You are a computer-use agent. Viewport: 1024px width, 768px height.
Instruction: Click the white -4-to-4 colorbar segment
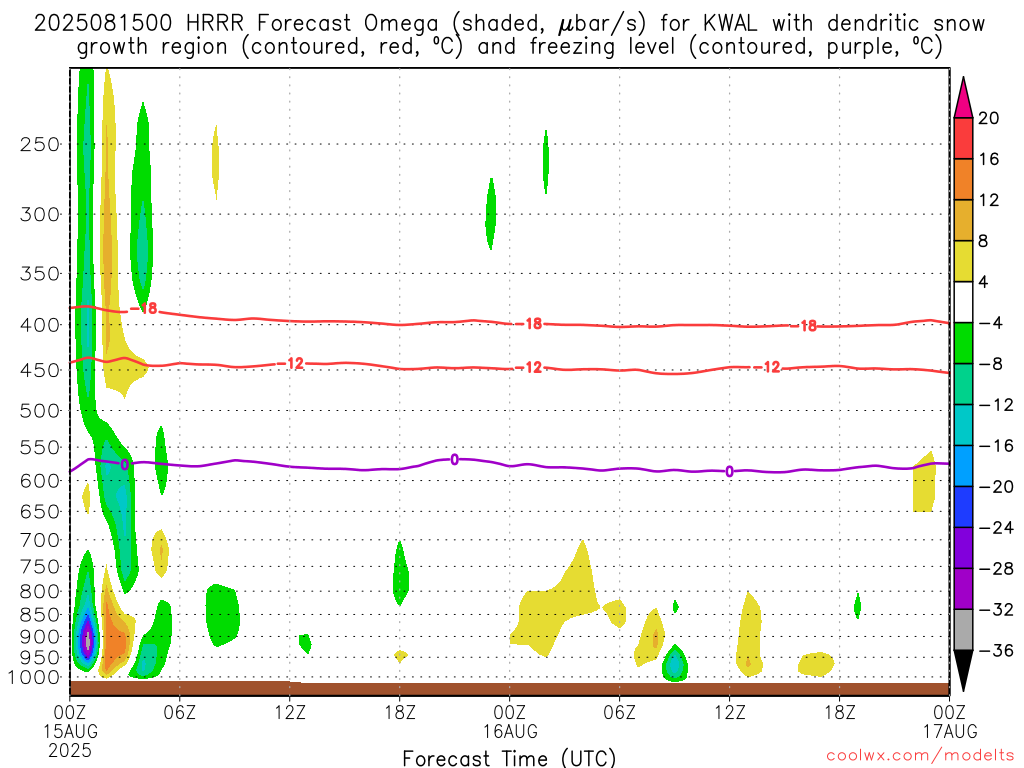963,302
